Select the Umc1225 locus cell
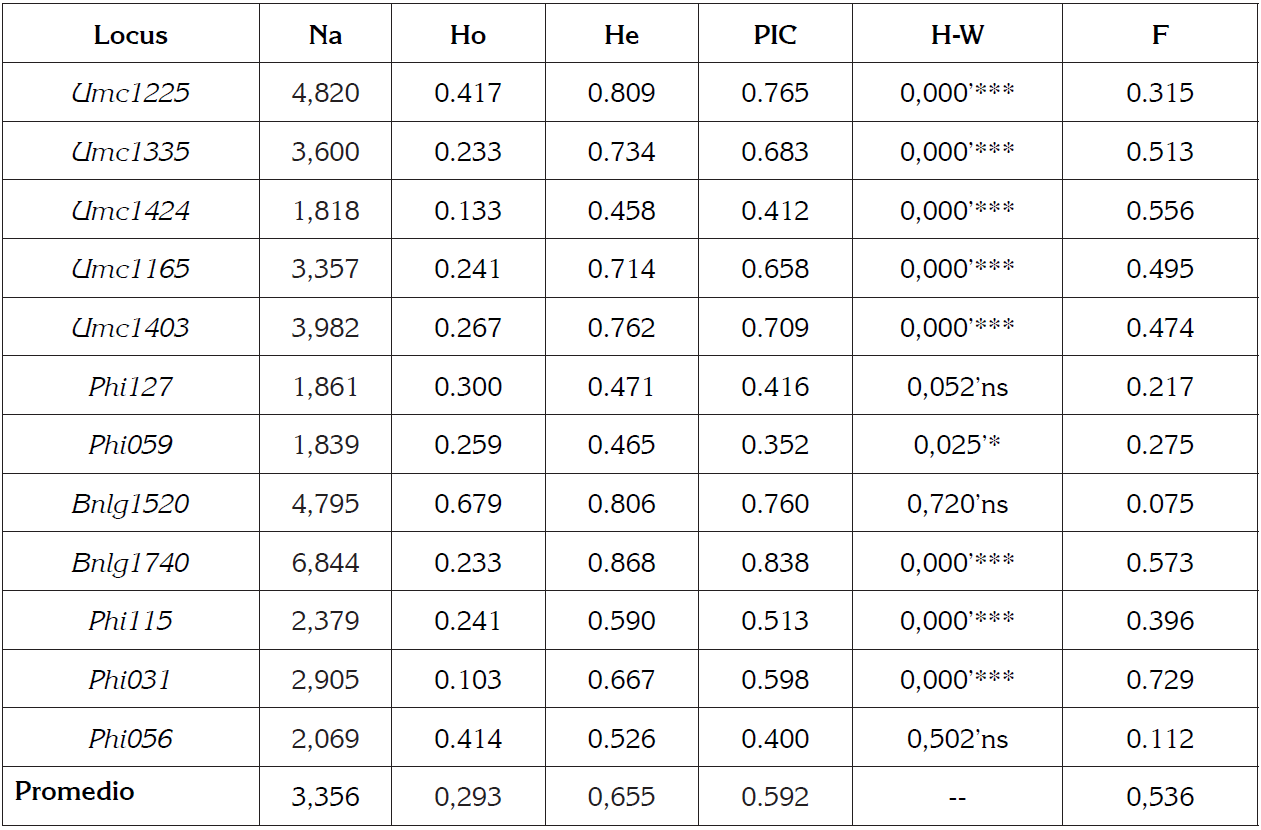 click(130, 93)
